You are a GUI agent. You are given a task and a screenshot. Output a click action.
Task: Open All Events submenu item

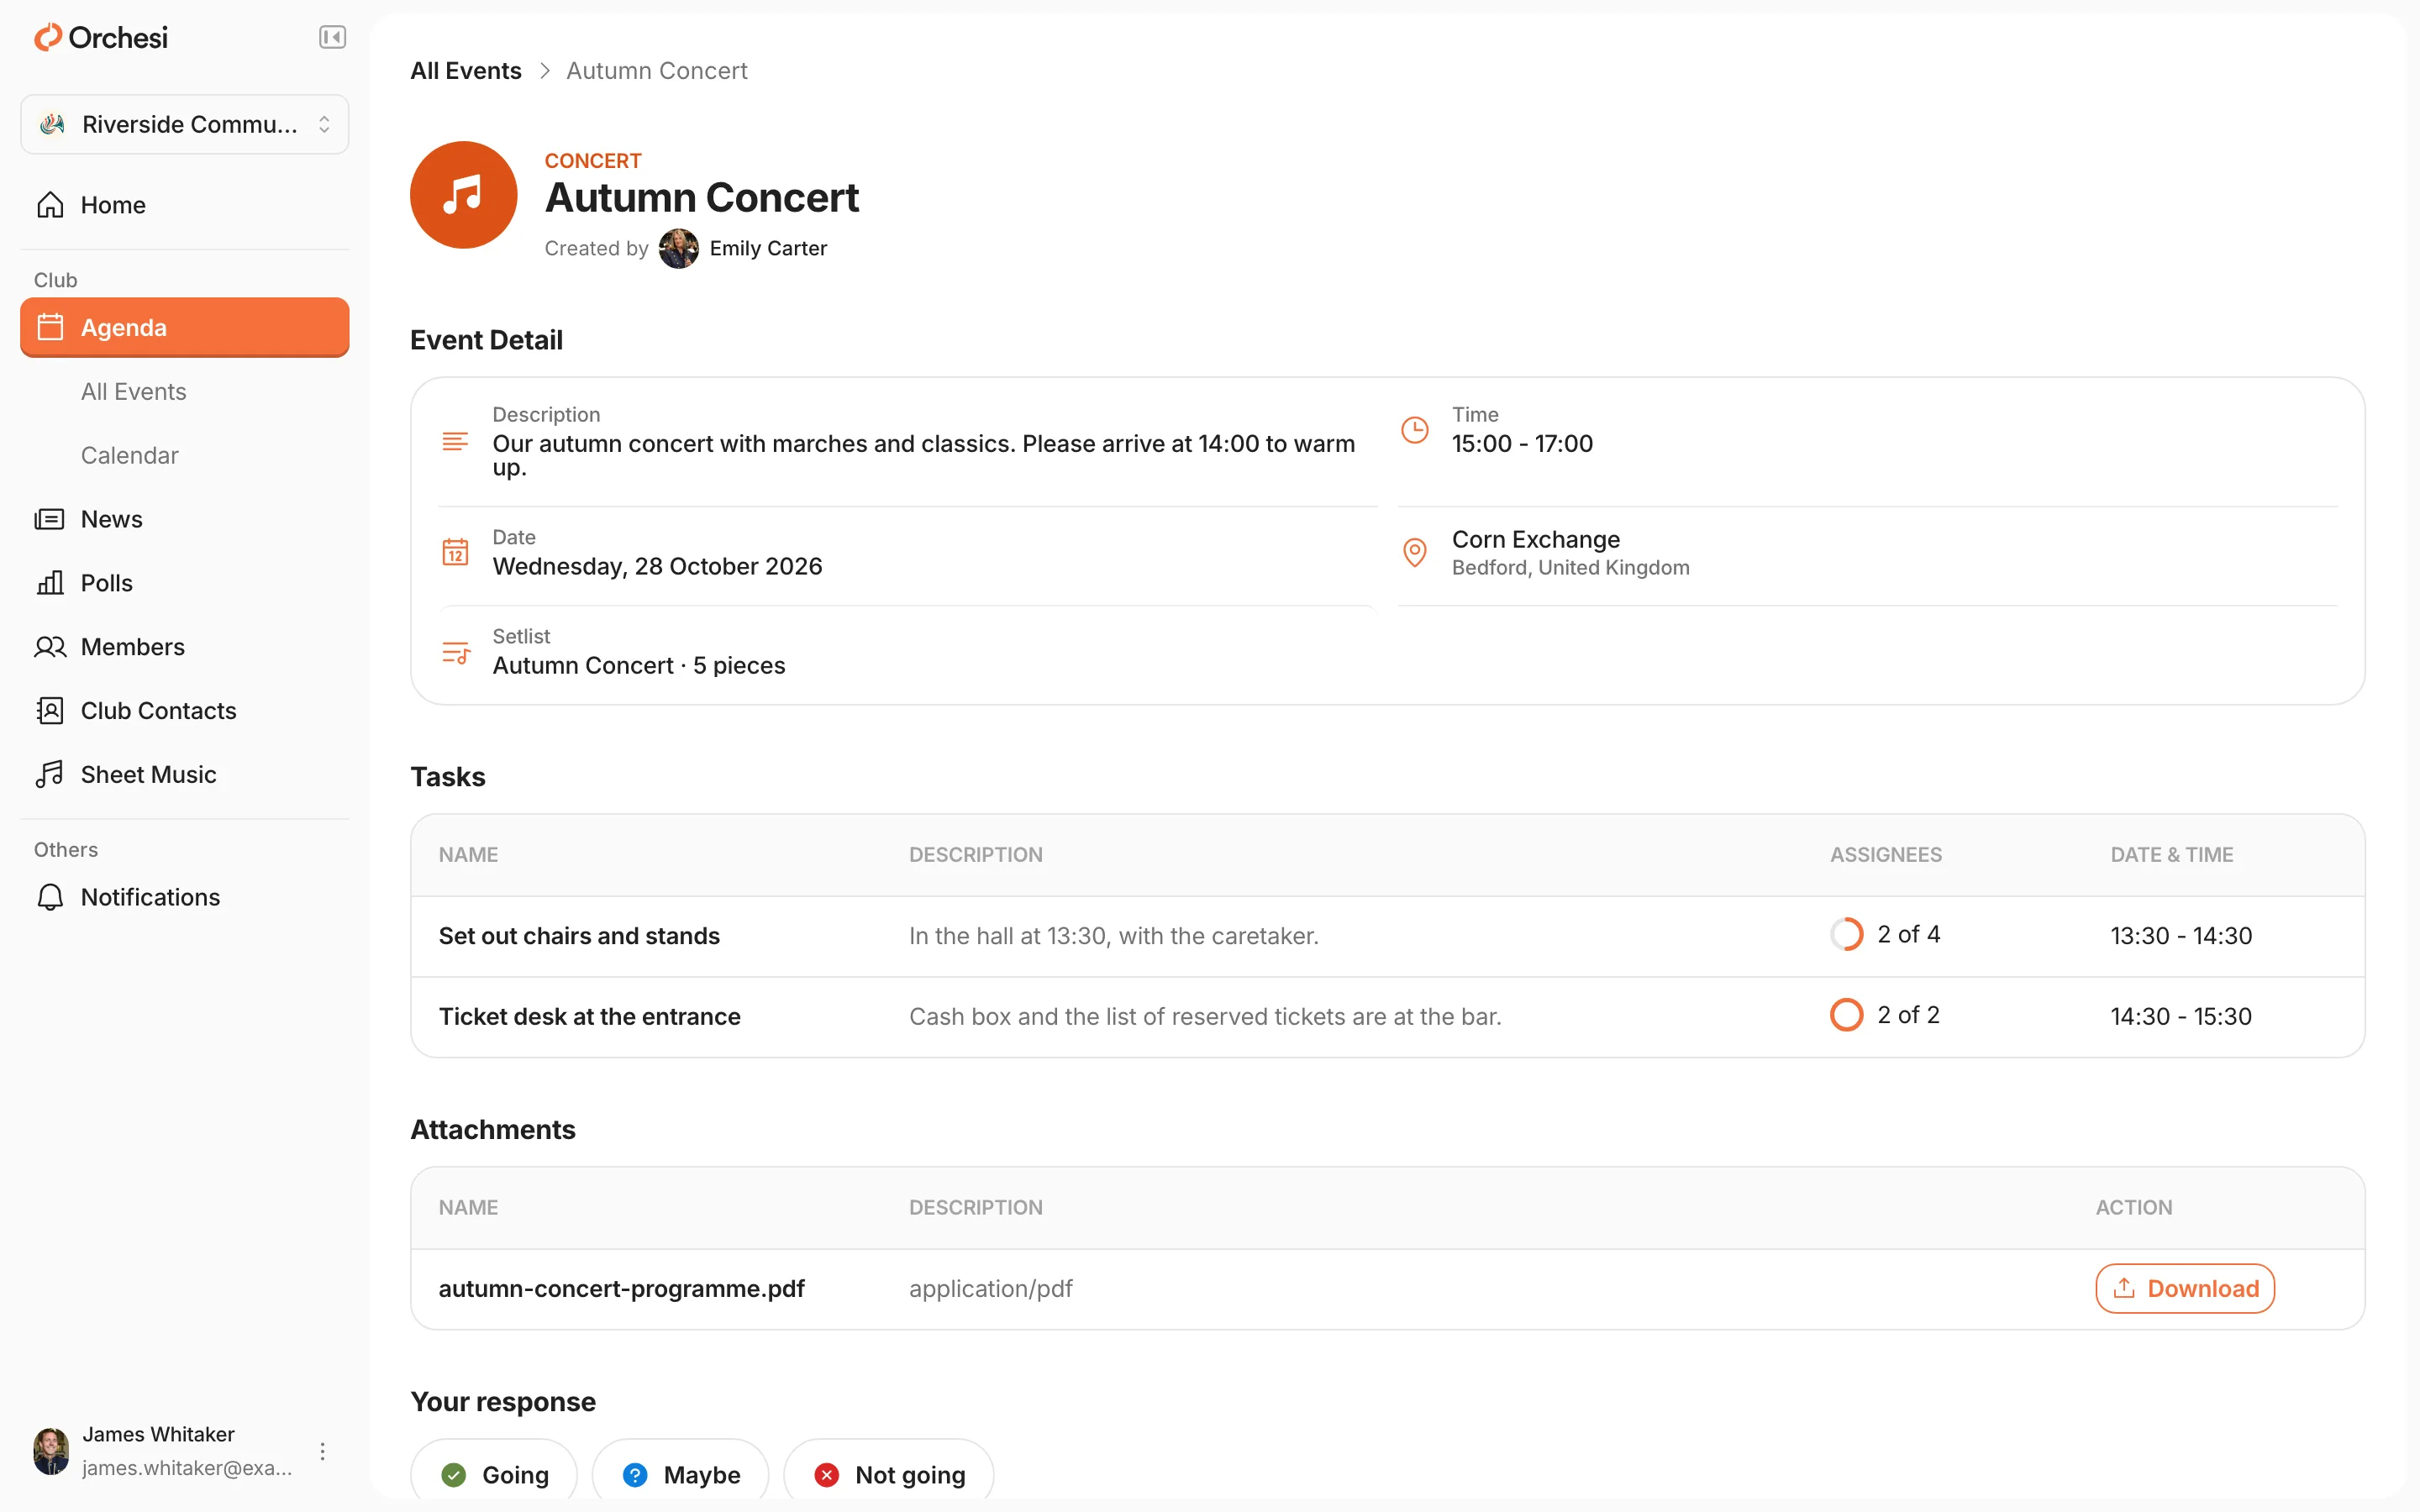[x=134, y=391]
